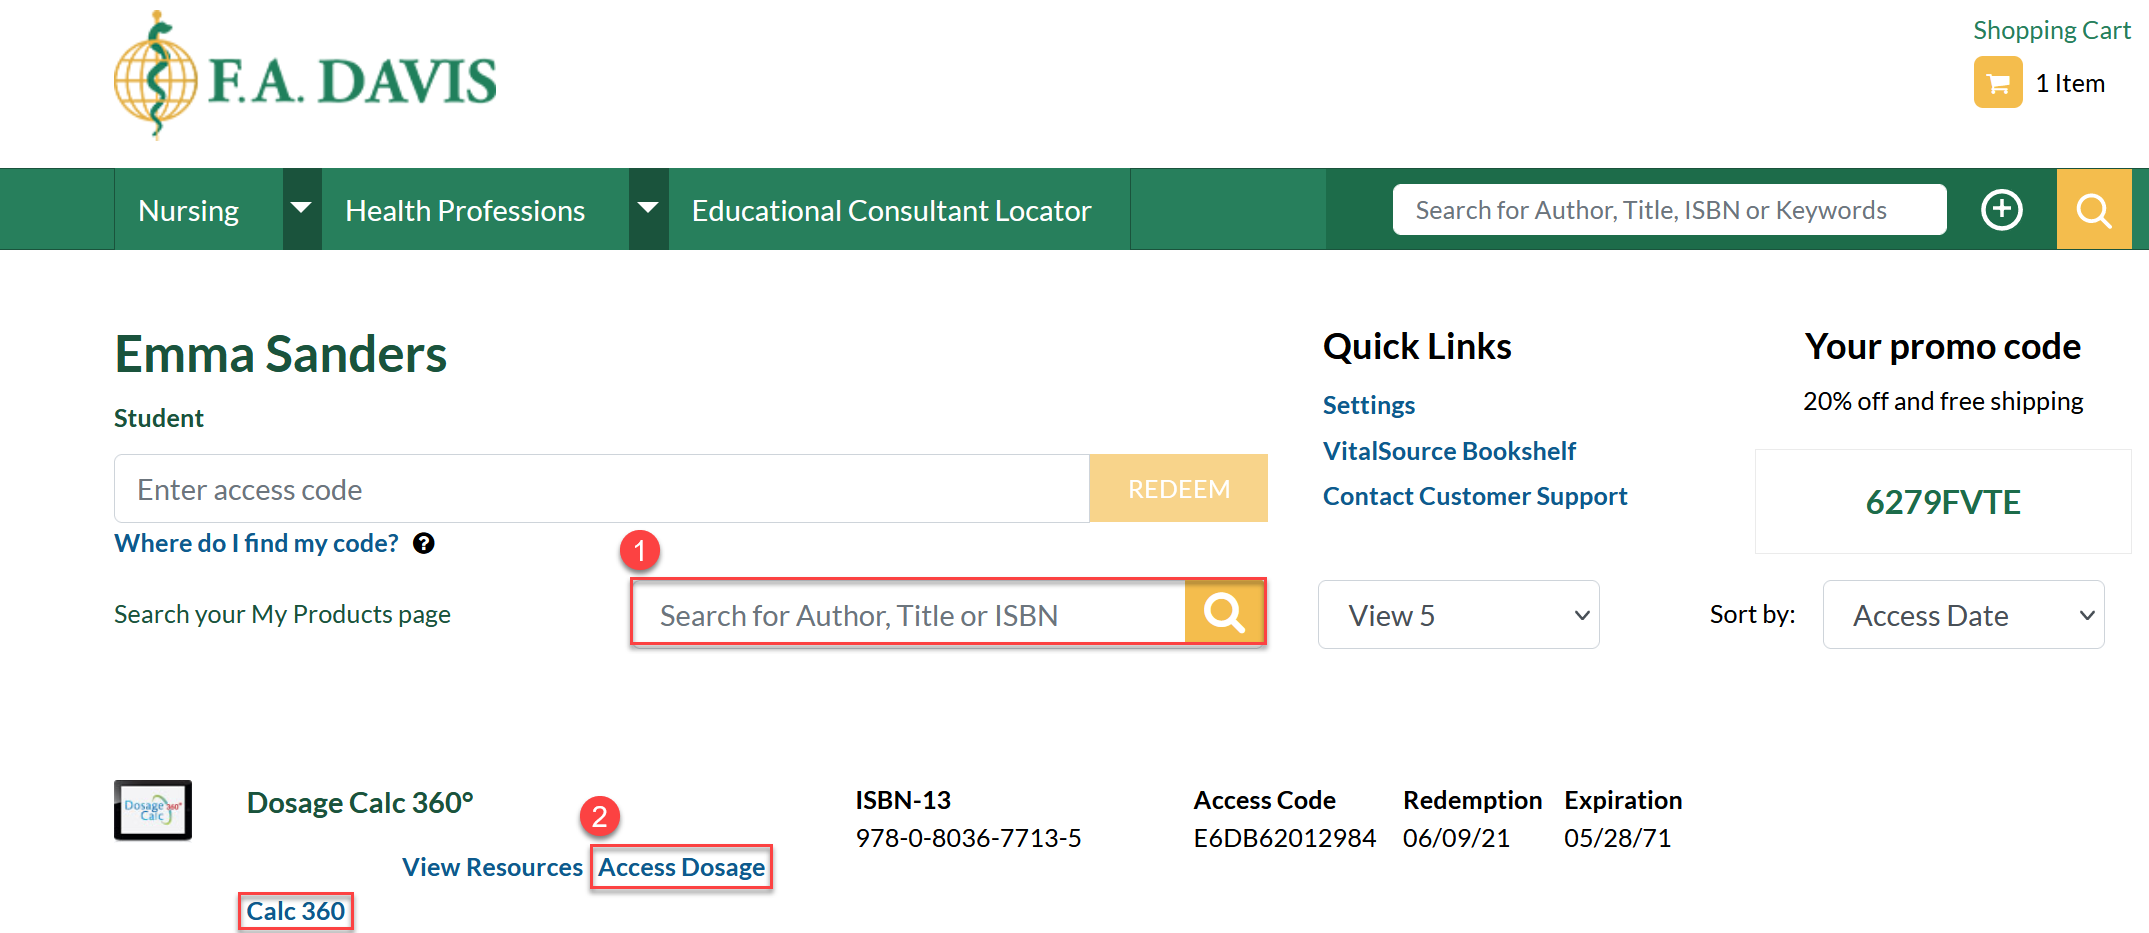Open the VitalSource Bookshelf link
Image resolution: width=2149 pixels, height=933 pixels.
point(1449,451)
